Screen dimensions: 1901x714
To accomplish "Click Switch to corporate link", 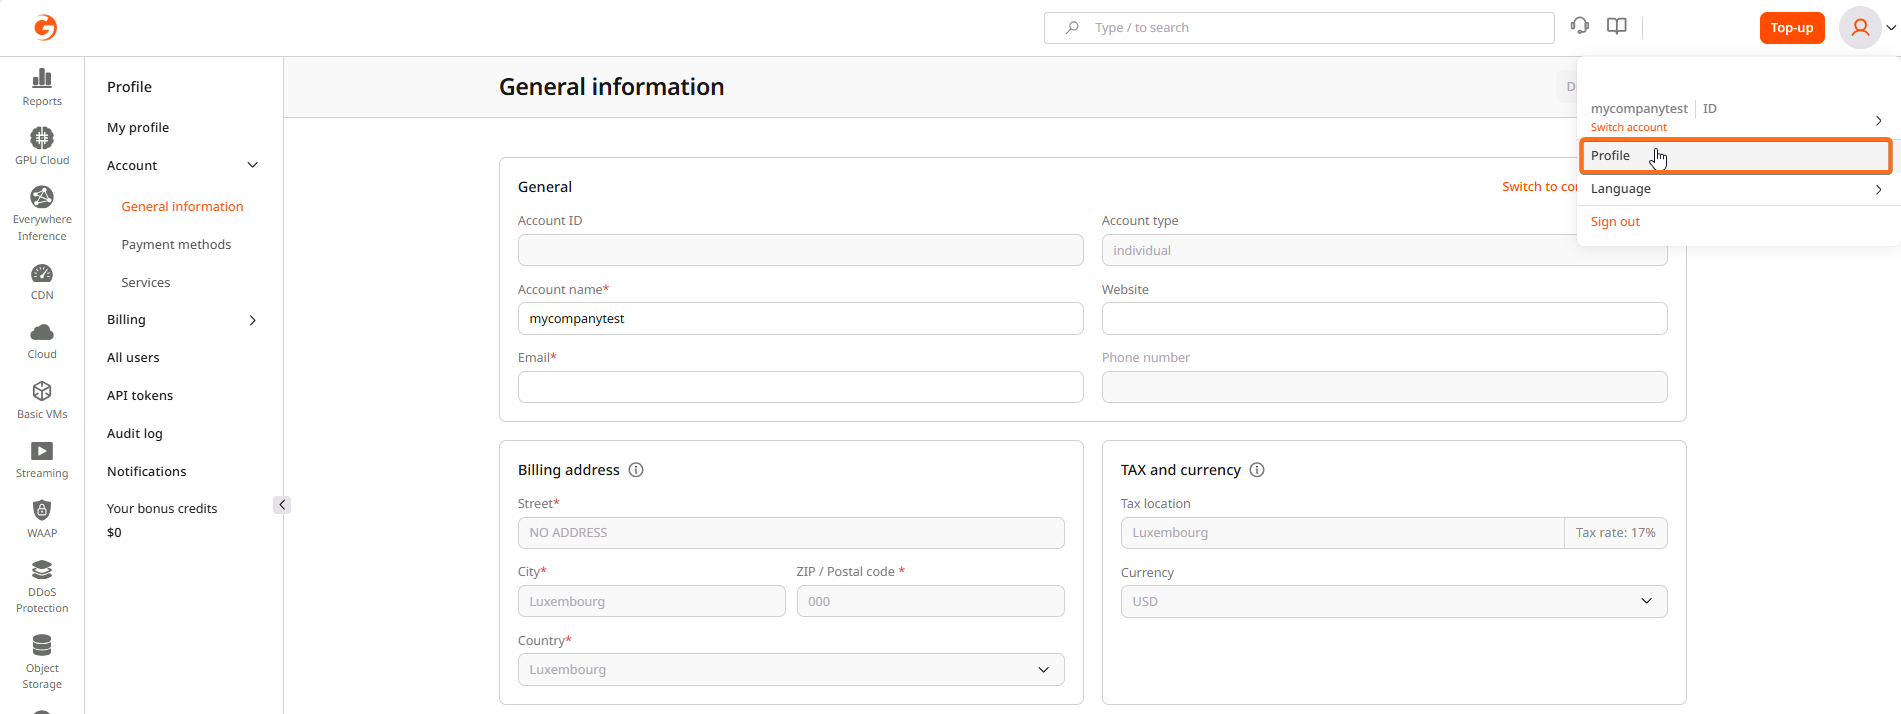I will pyautogui.click(x=1540, y=187).
